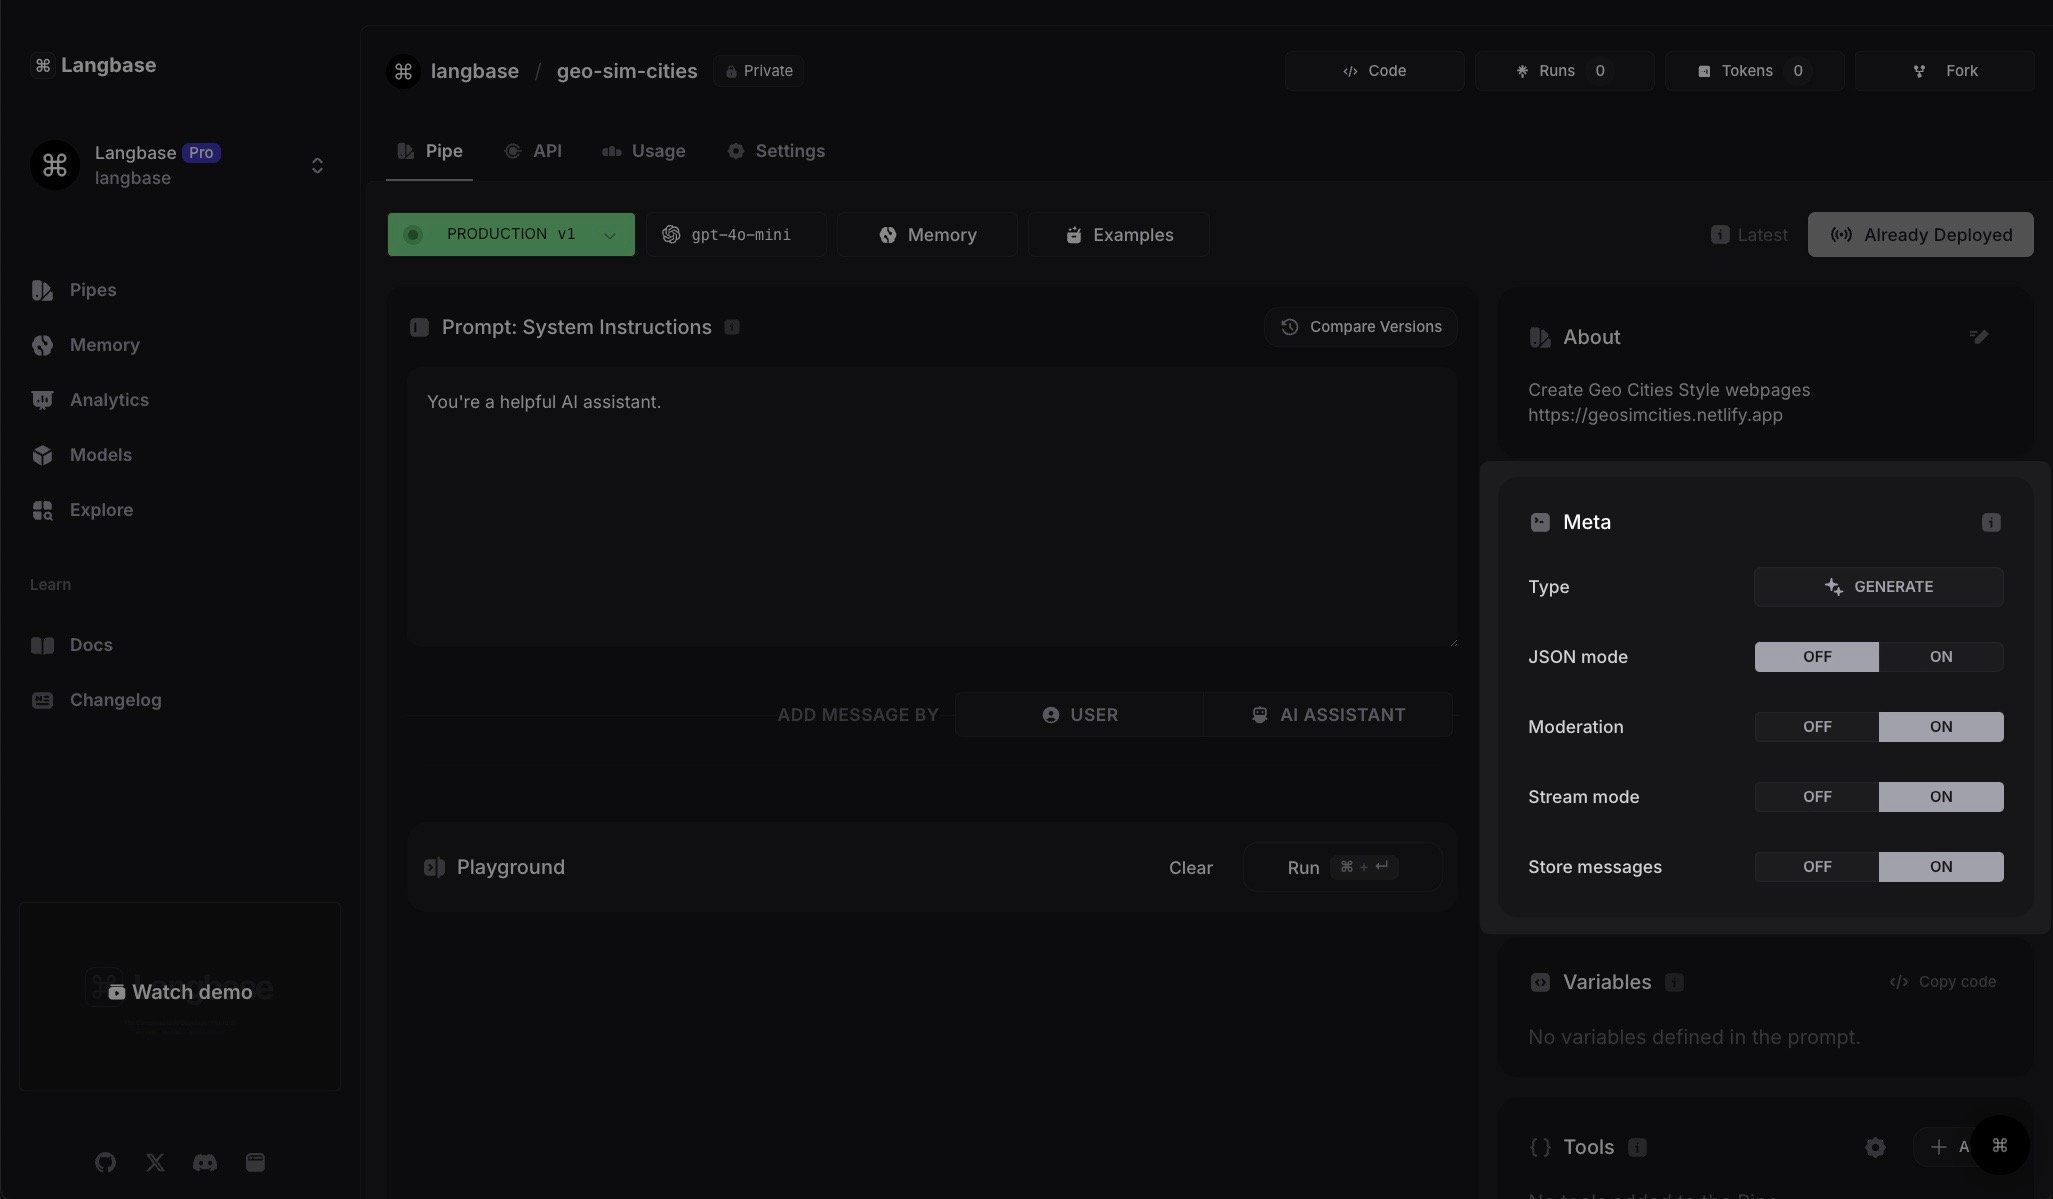Click the edit icon in About panel

(x=1978, y=337)
